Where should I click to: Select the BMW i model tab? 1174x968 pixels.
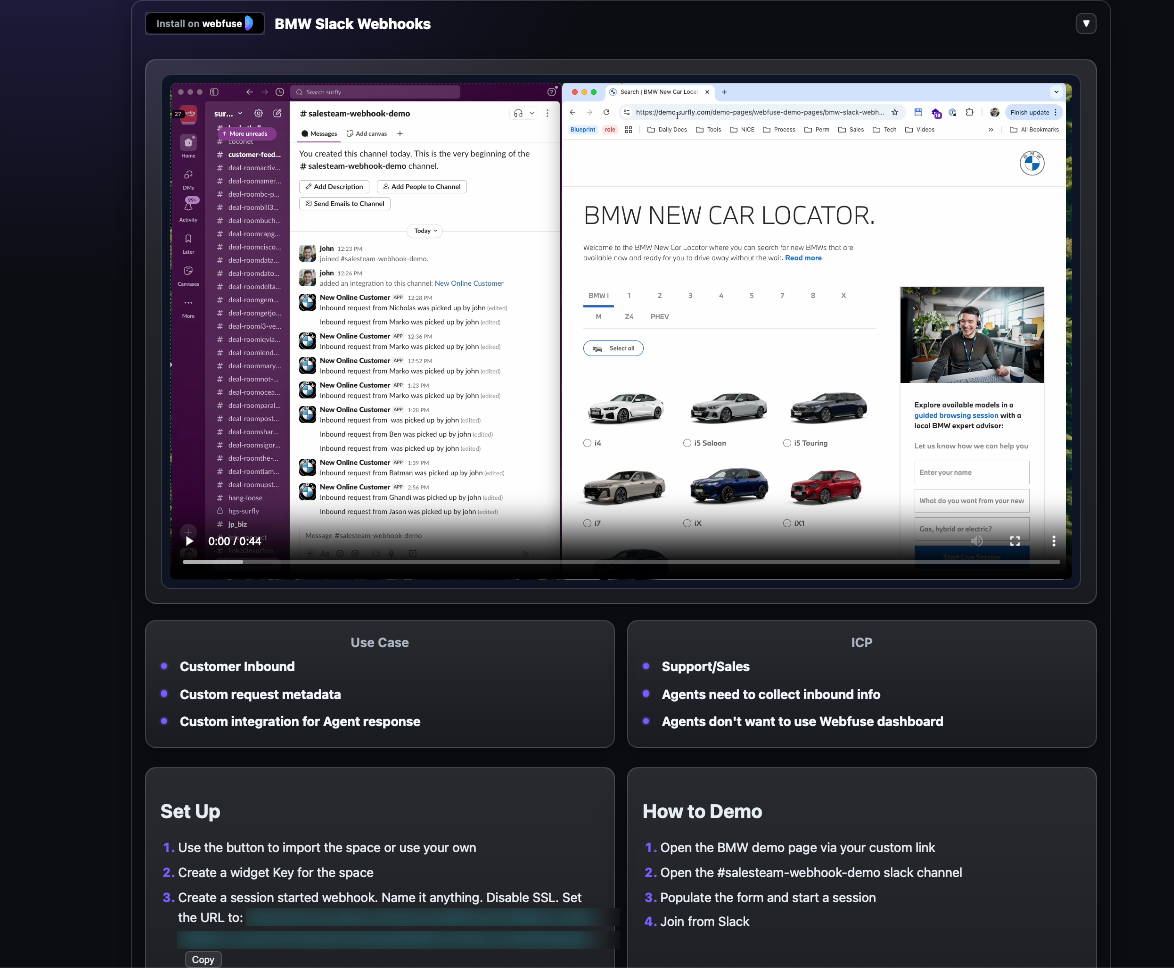[x=598, y=296]
